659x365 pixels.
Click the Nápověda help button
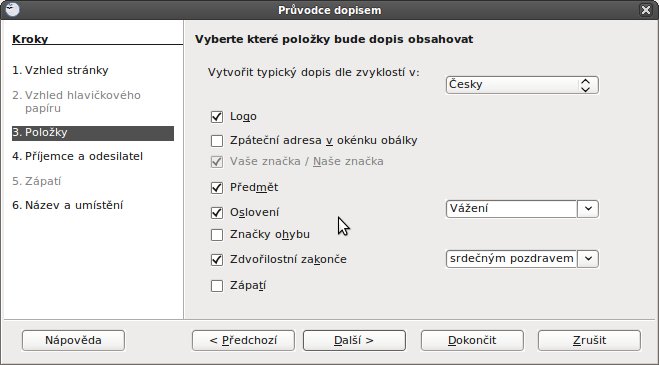point(73,340)
